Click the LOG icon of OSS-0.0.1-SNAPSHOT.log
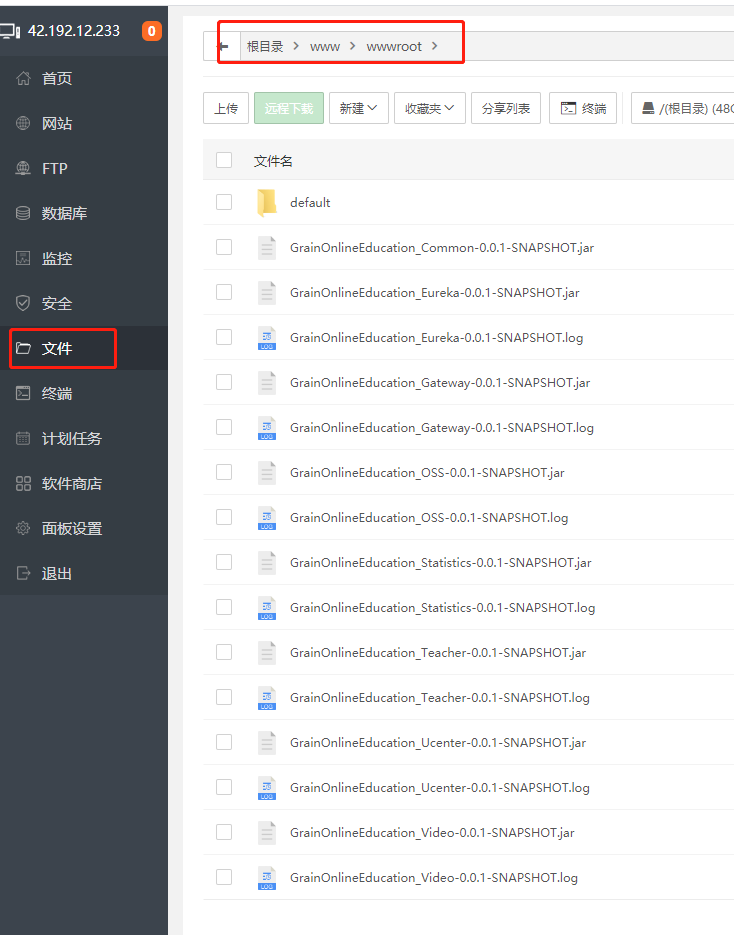The width and height of the screenshot is (734, 935). pyautogui.click(x=267, y=518)
